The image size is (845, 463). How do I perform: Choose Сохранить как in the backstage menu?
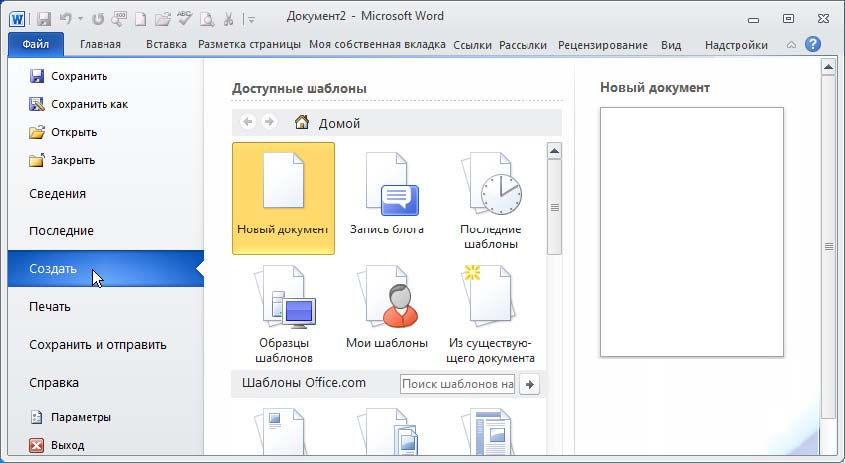coord(78,104)
